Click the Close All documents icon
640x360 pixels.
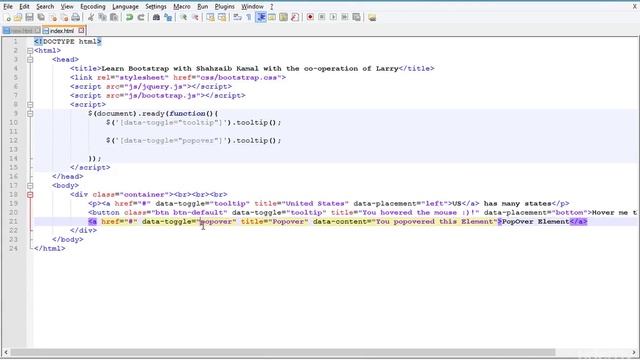[64, 18]
